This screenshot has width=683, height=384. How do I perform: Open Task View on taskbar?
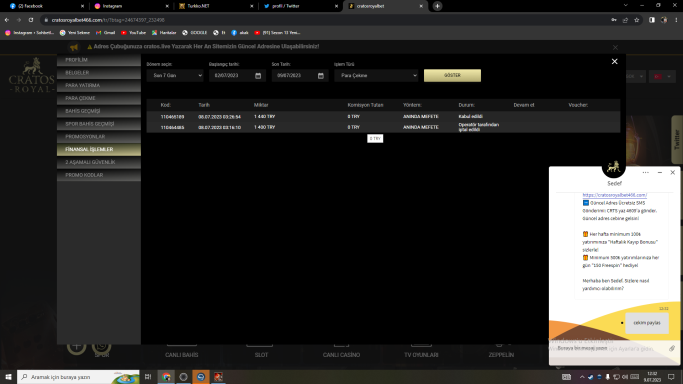(x=148, y=377)
